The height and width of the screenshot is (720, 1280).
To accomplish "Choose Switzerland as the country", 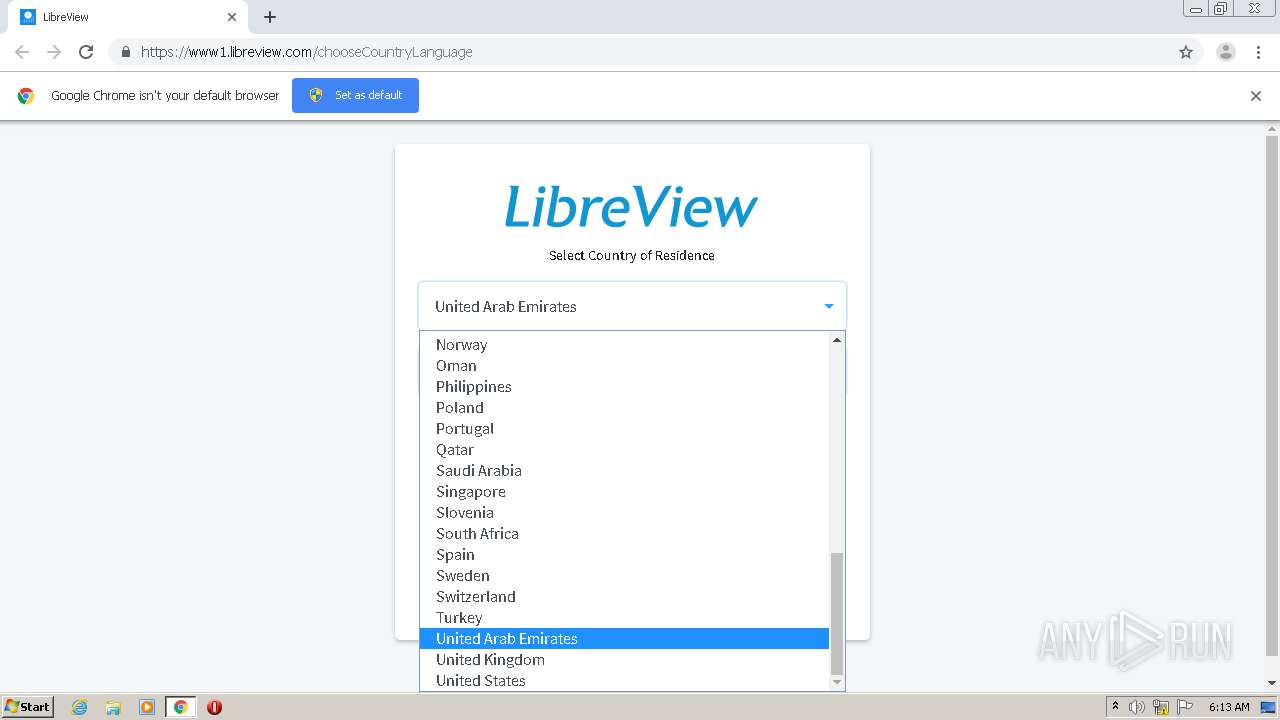I will click(624, 597).
